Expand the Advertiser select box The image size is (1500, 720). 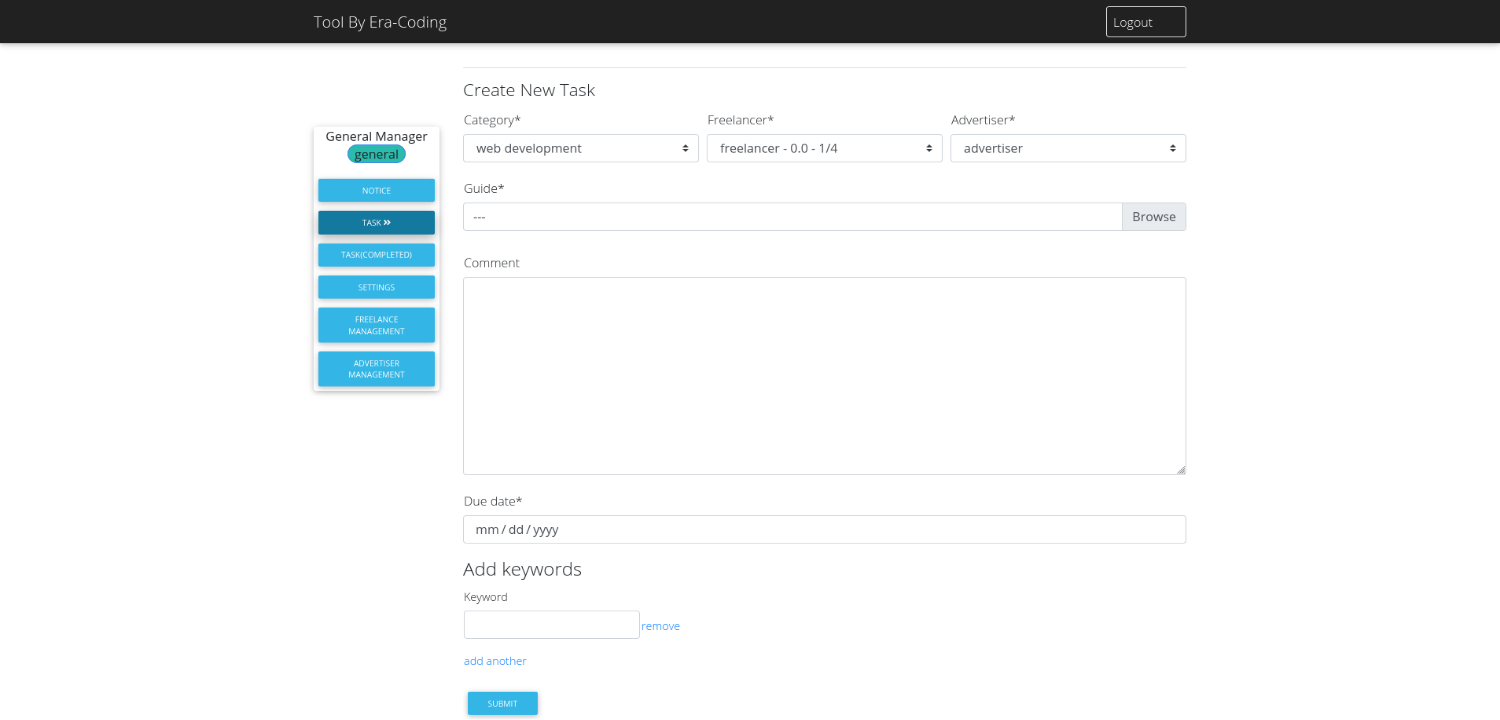coord(1068,148)
